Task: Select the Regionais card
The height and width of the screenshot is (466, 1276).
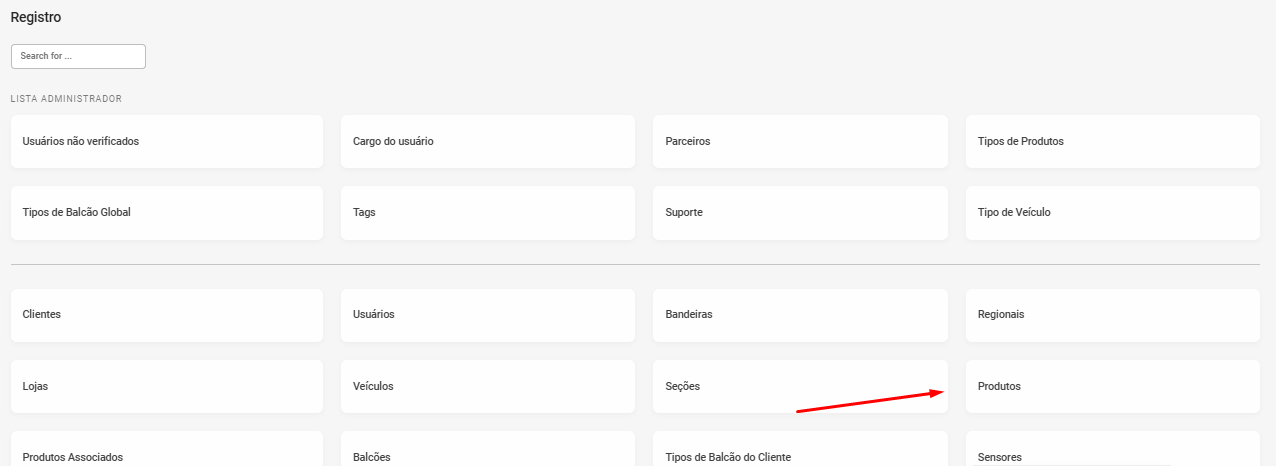Action: pos(1112,314)
